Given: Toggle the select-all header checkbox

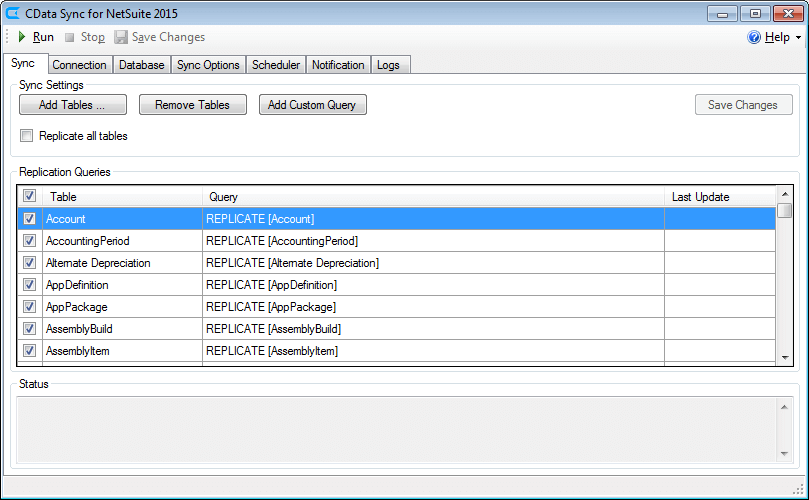Looking at the screenshot, I should [29, 197].
